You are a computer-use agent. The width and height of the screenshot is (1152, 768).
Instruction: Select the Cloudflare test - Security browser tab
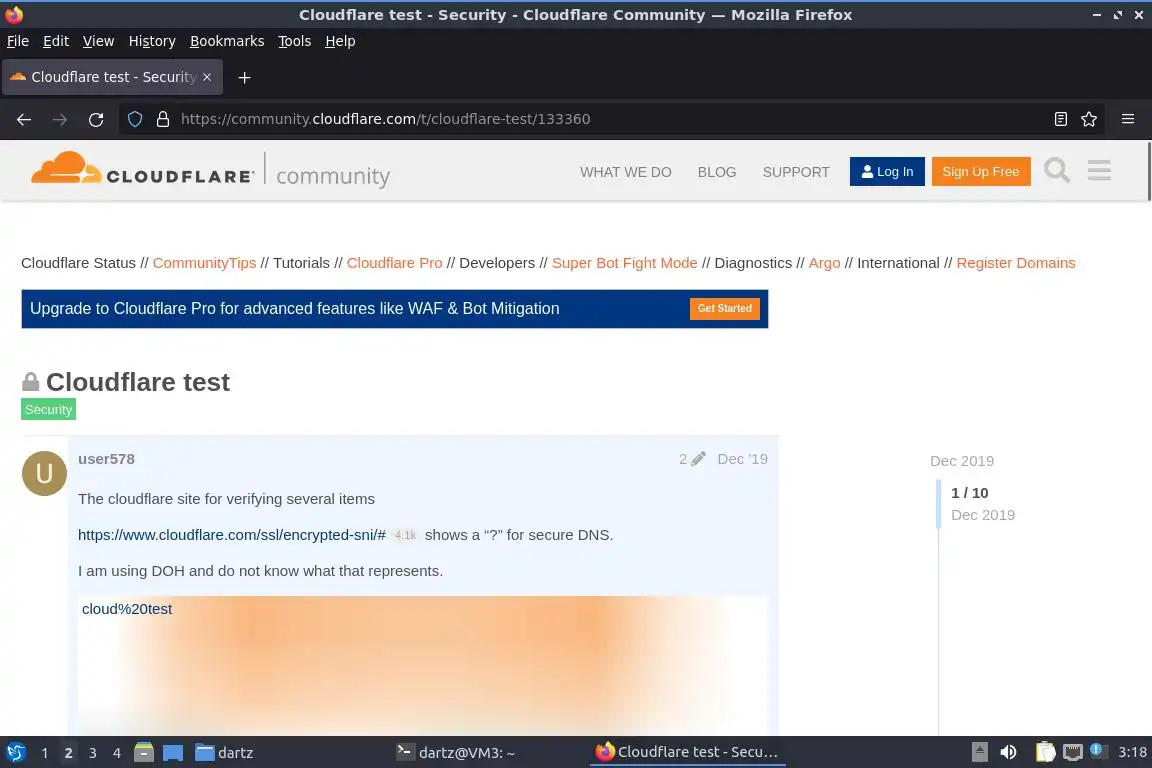pos(112,77)
